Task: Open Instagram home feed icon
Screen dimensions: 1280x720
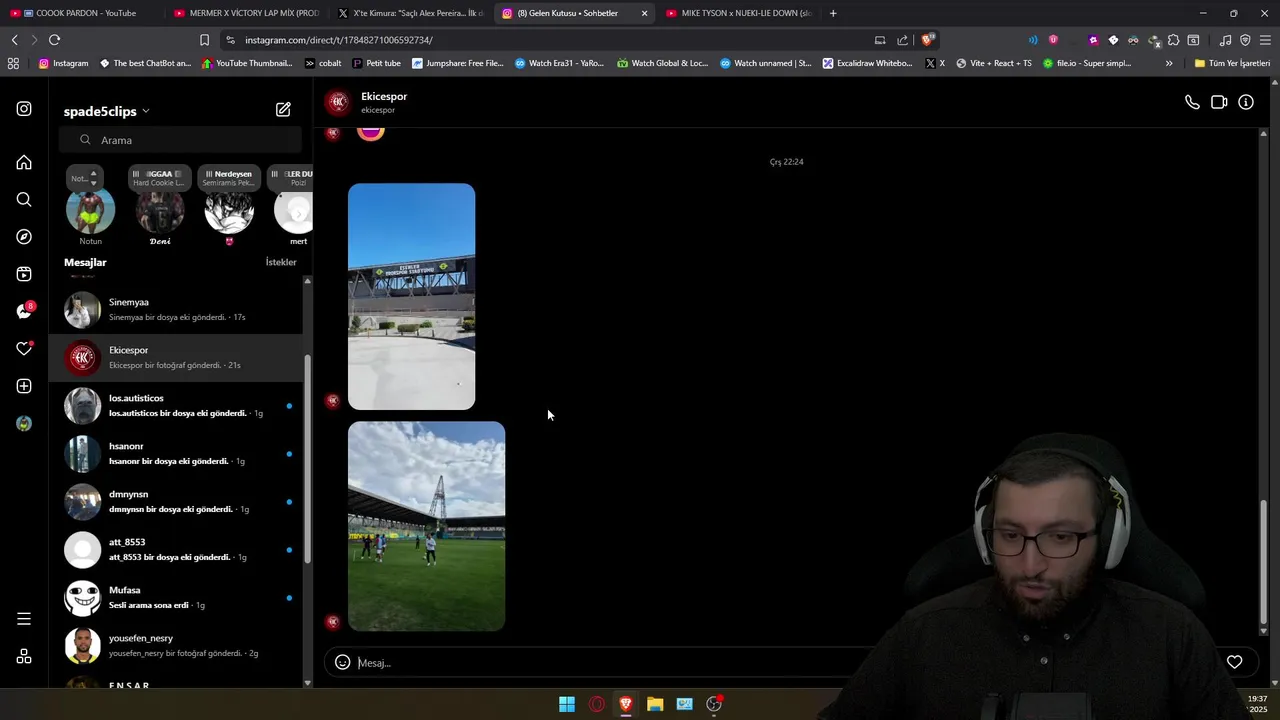Action: coord(24,162)
